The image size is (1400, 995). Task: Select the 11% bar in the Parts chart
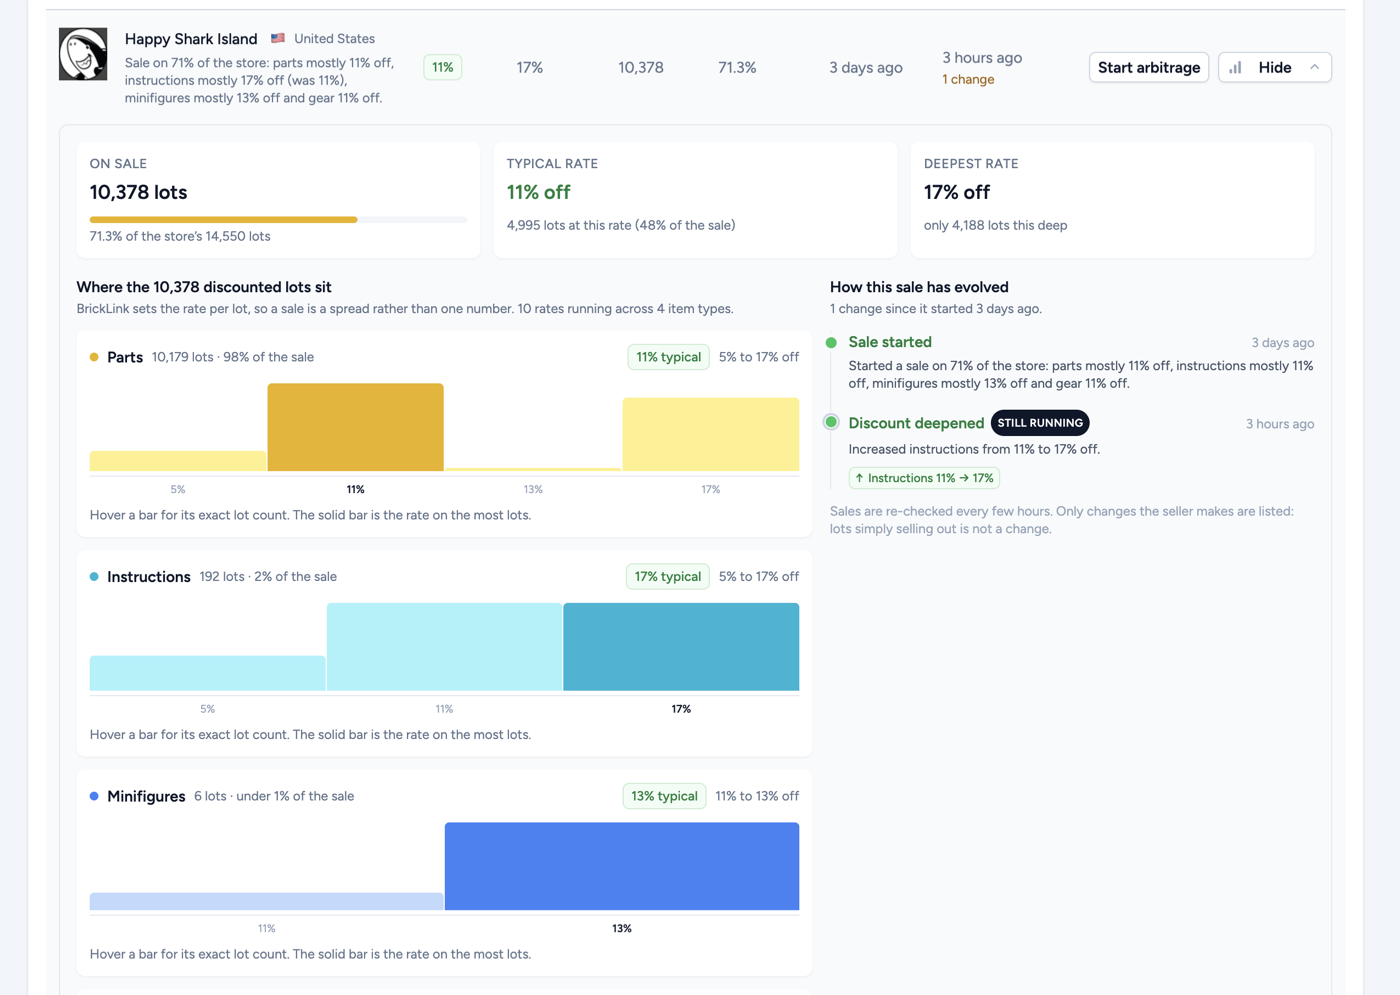click(x=355, y=427)
